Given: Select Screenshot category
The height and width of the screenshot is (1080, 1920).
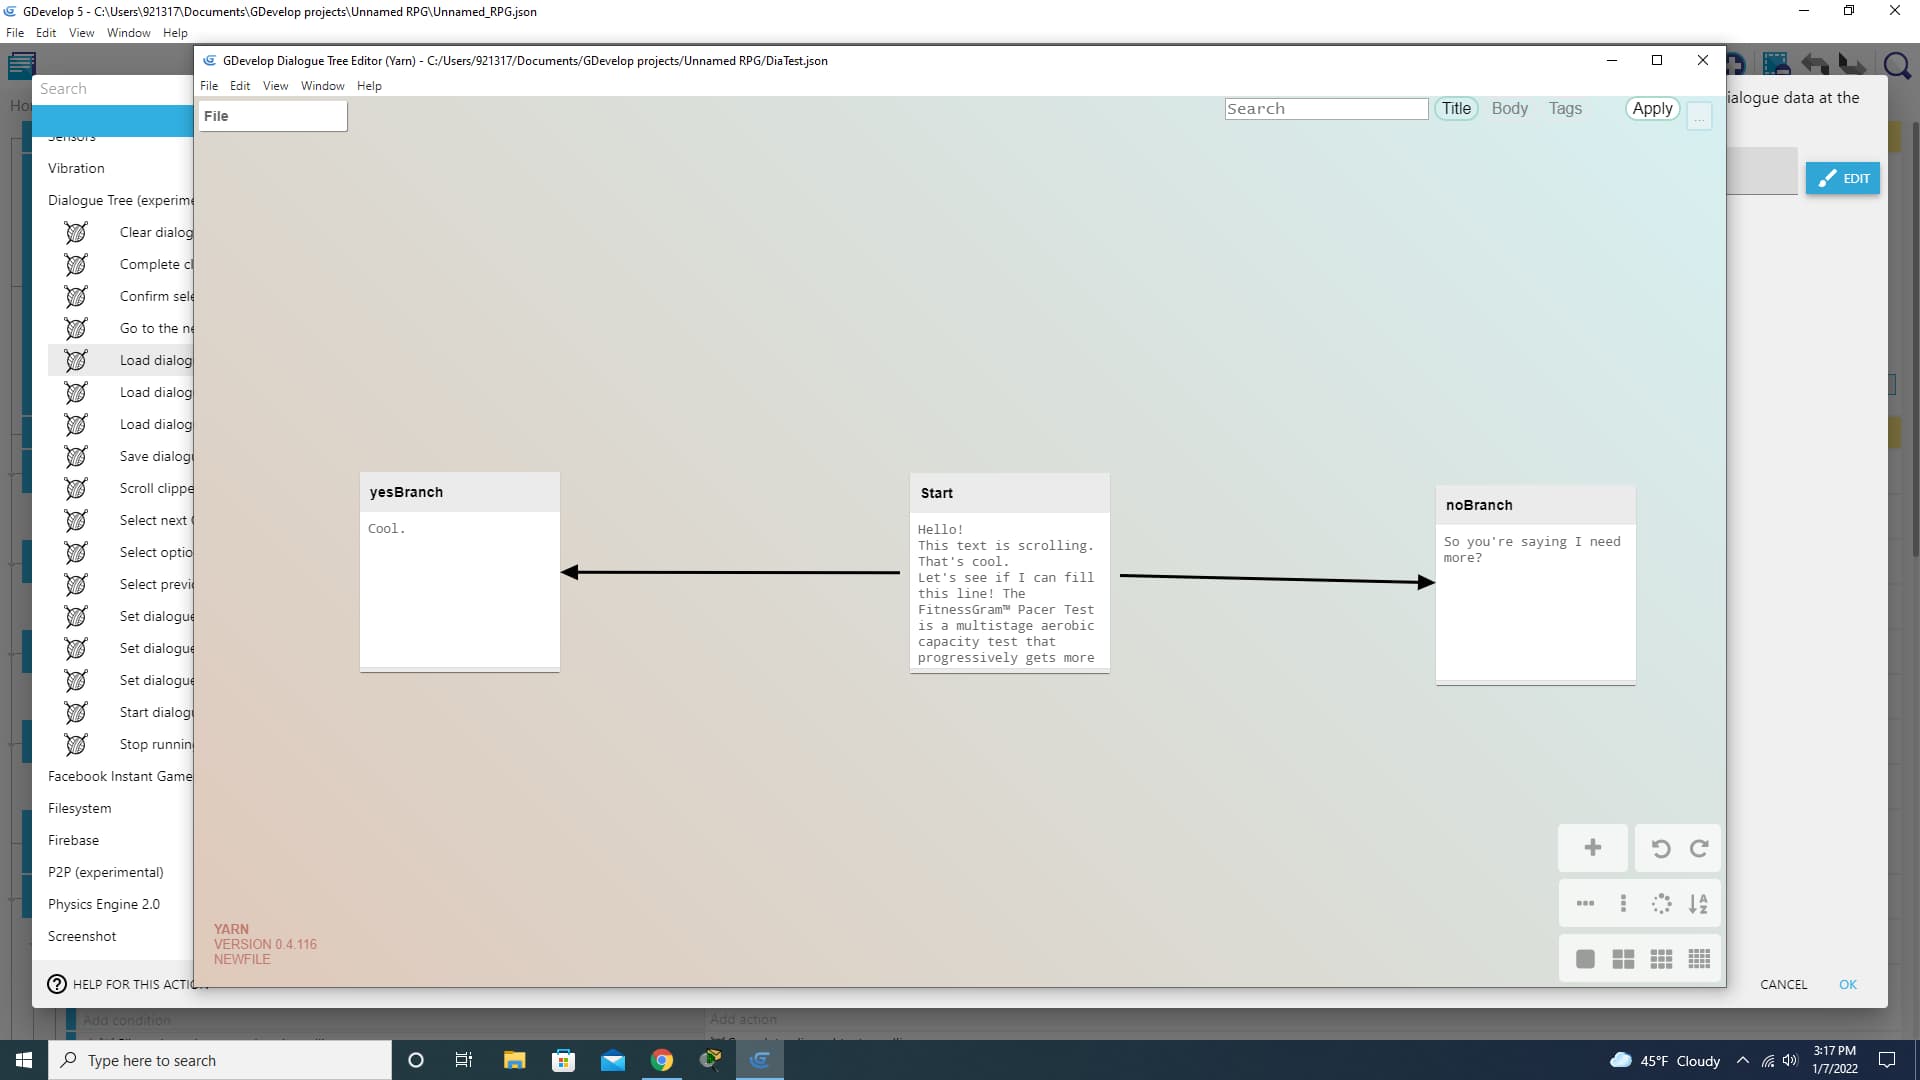Looking at the screenshot, I should coord(82,936).
